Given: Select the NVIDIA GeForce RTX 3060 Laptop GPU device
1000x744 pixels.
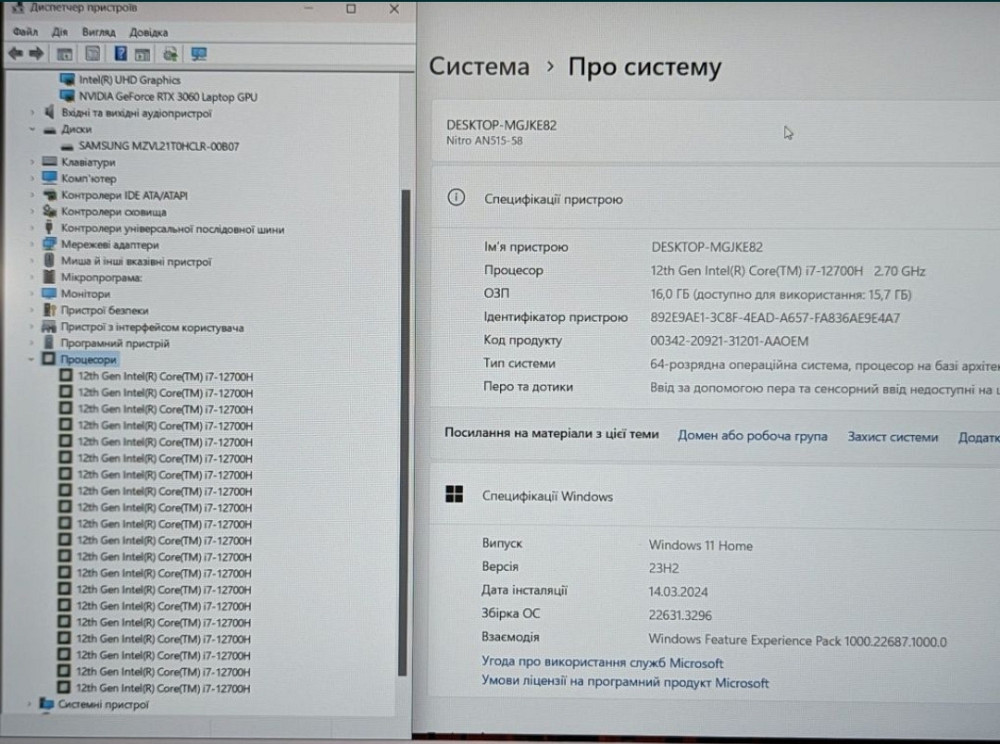Looking at the screenshot, I should [x=167, y=96].
